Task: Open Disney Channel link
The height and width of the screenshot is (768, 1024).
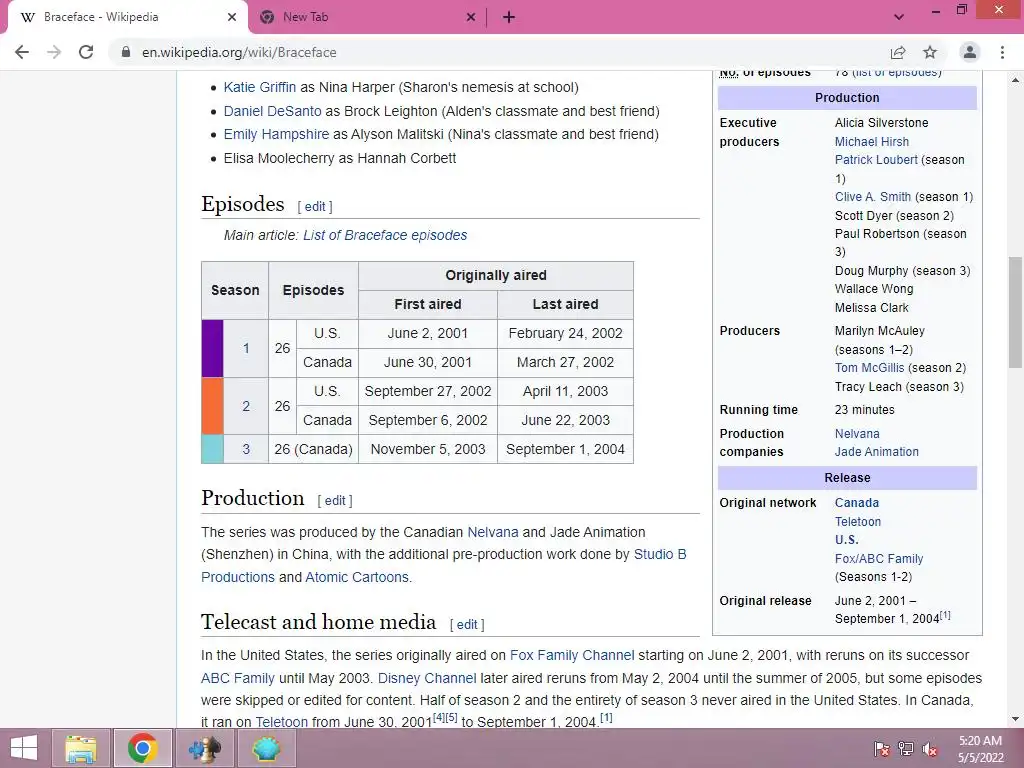Action: (x=427, y=678)
